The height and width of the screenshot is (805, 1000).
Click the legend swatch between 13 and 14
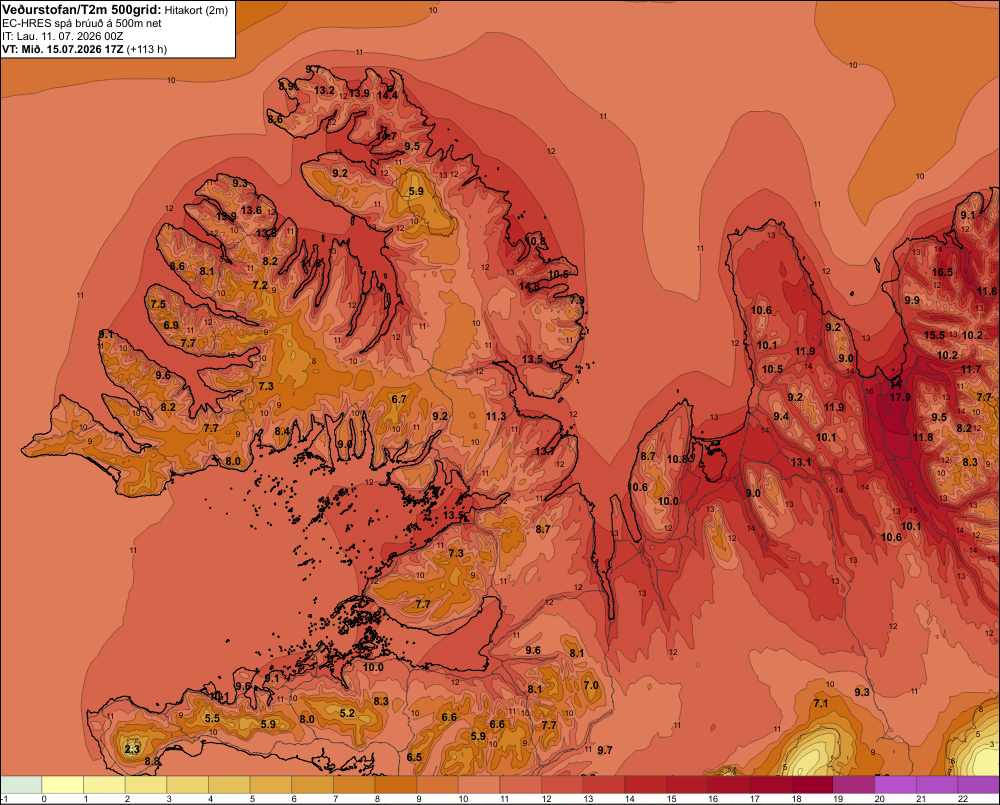tap(605, 784)
